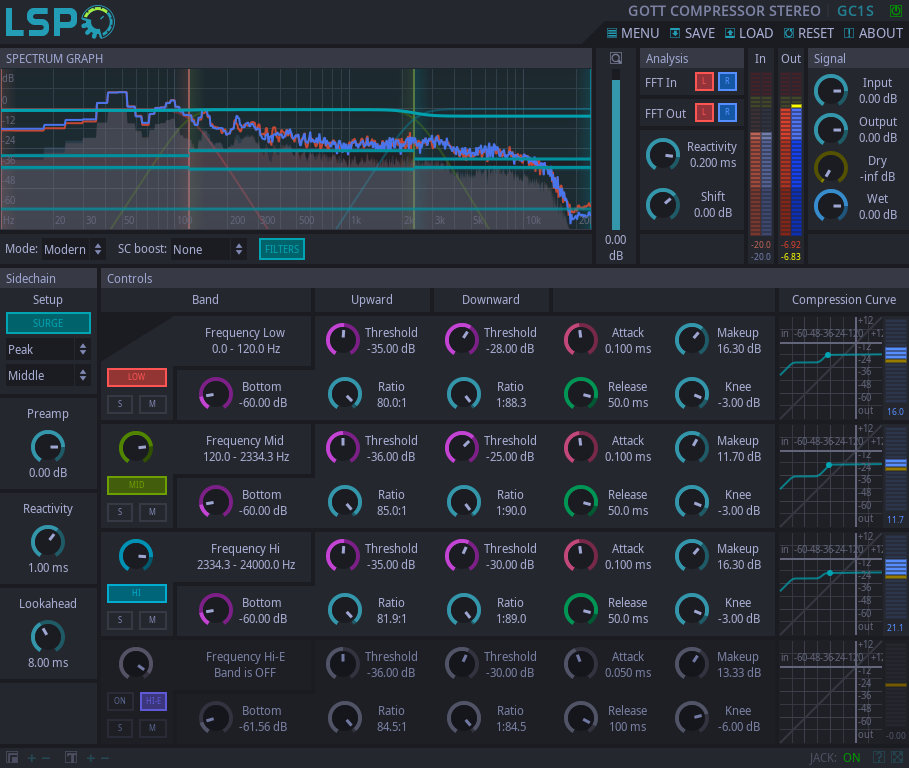Click the UI scaling icon in status bar

[12, 758]
